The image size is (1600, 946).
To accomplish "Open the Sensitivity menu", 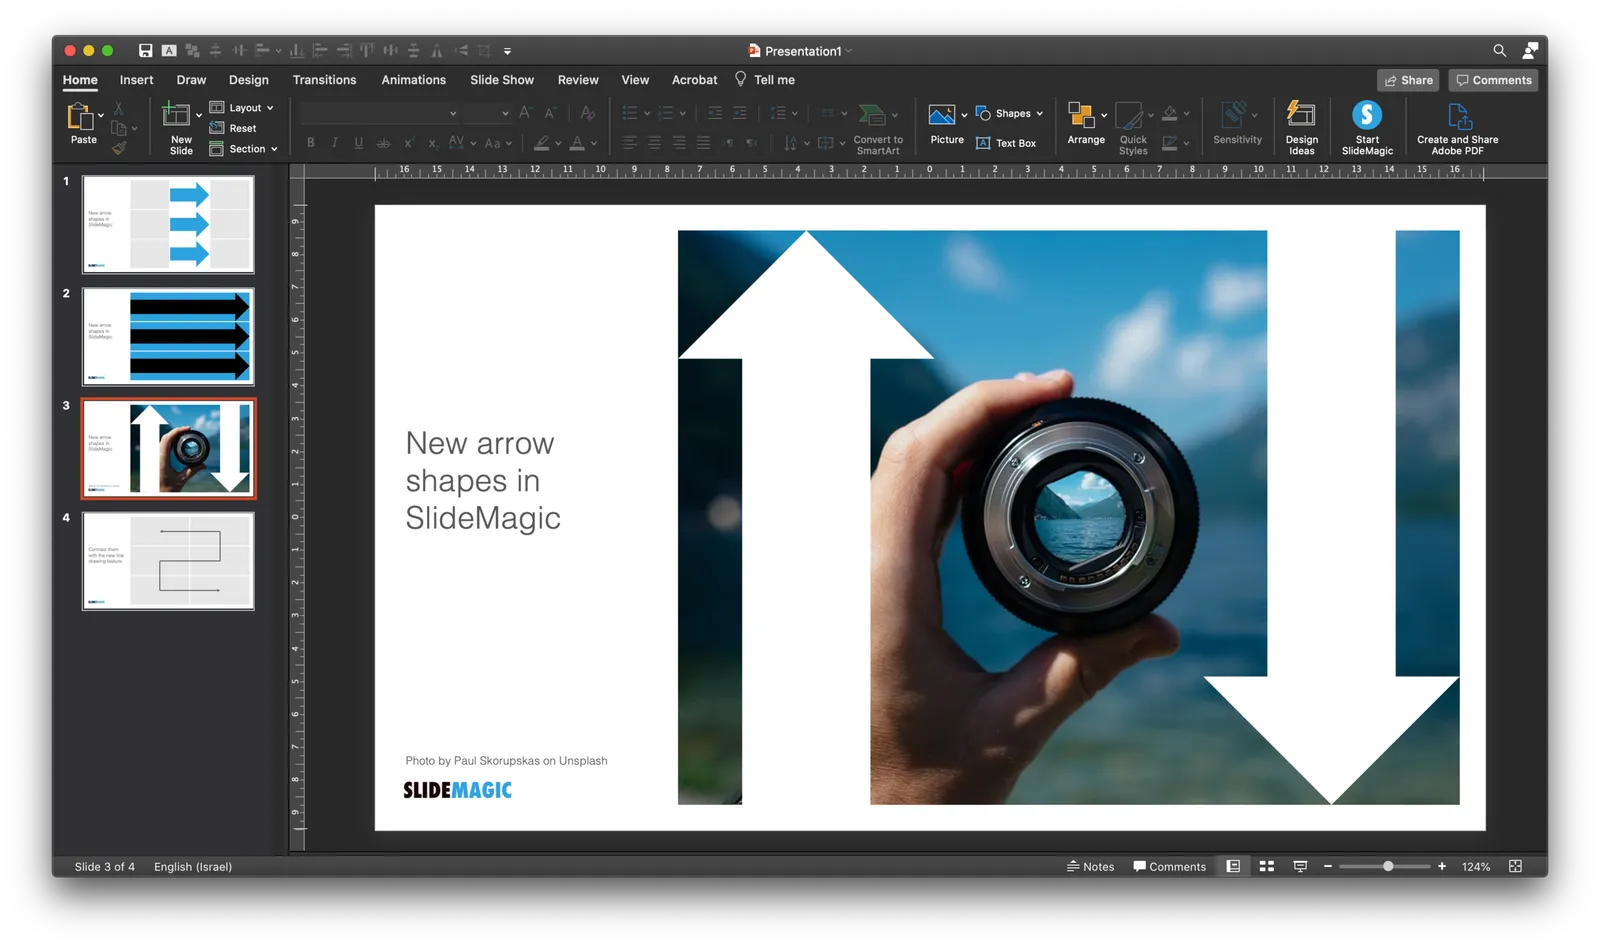I will coord(1237,124).
